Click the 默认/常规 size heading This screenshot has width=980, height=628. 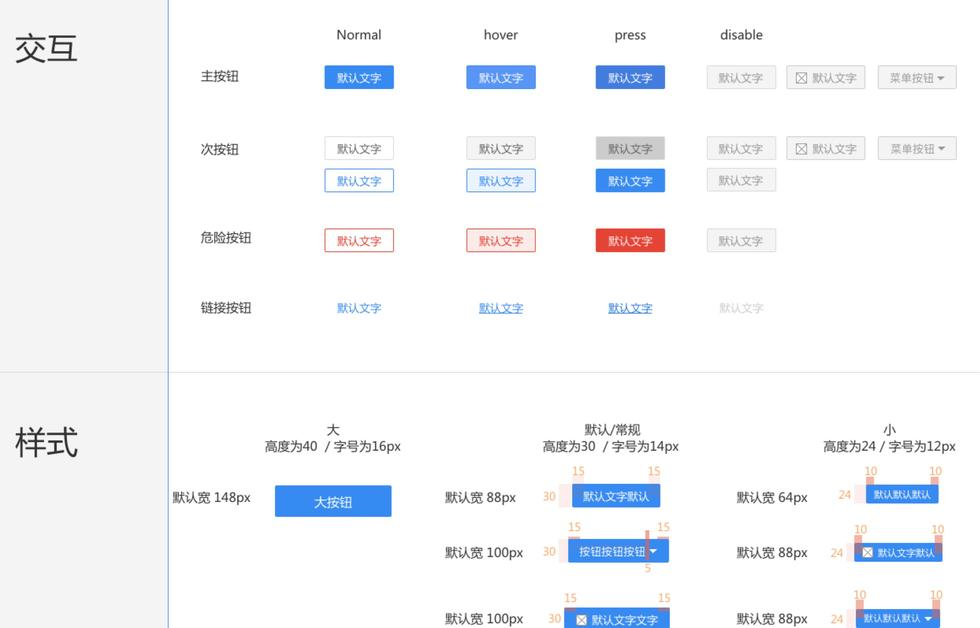coord(612,430)
